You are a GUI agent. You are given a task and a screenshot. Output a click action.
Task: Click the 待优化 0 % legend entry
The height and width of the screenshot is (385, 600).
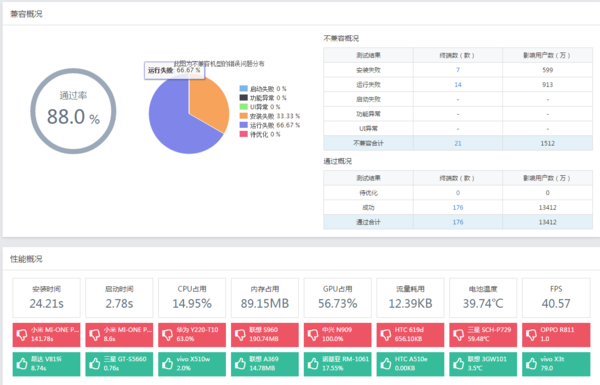tap(260, 134)
